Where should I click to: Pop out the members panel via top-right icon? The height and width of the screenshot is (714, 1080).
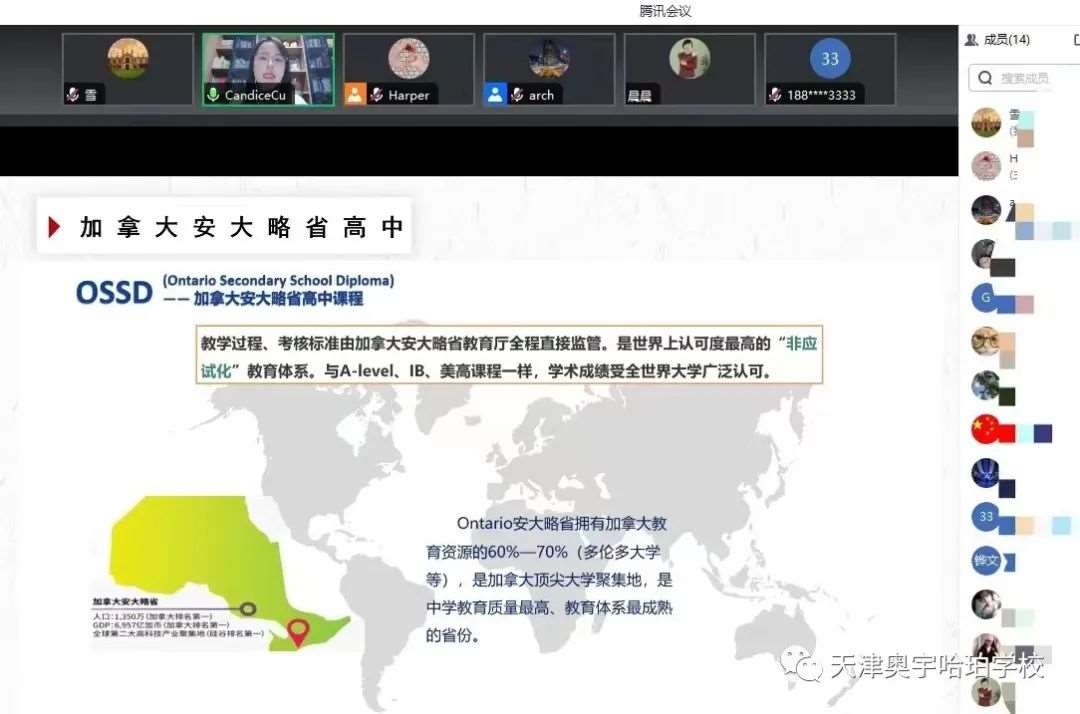[x=1076, y=40]
